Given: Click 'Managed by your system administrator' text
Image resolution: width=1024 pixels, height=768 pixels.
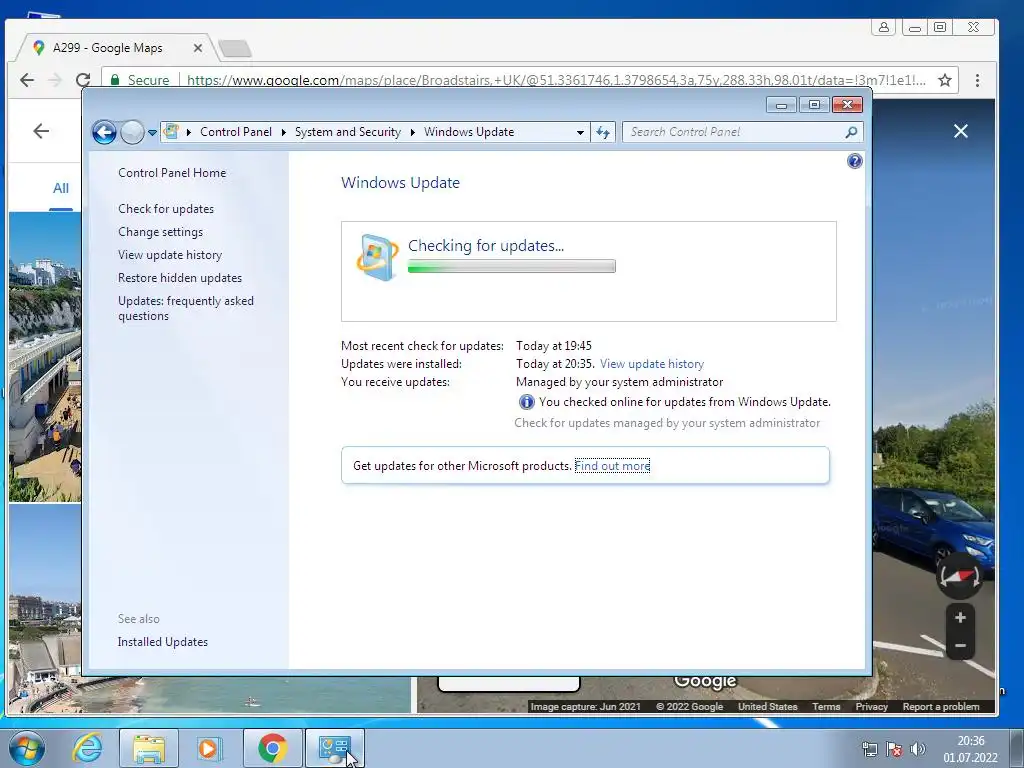Looking at the screenshot, I should [x=619, y=382].
